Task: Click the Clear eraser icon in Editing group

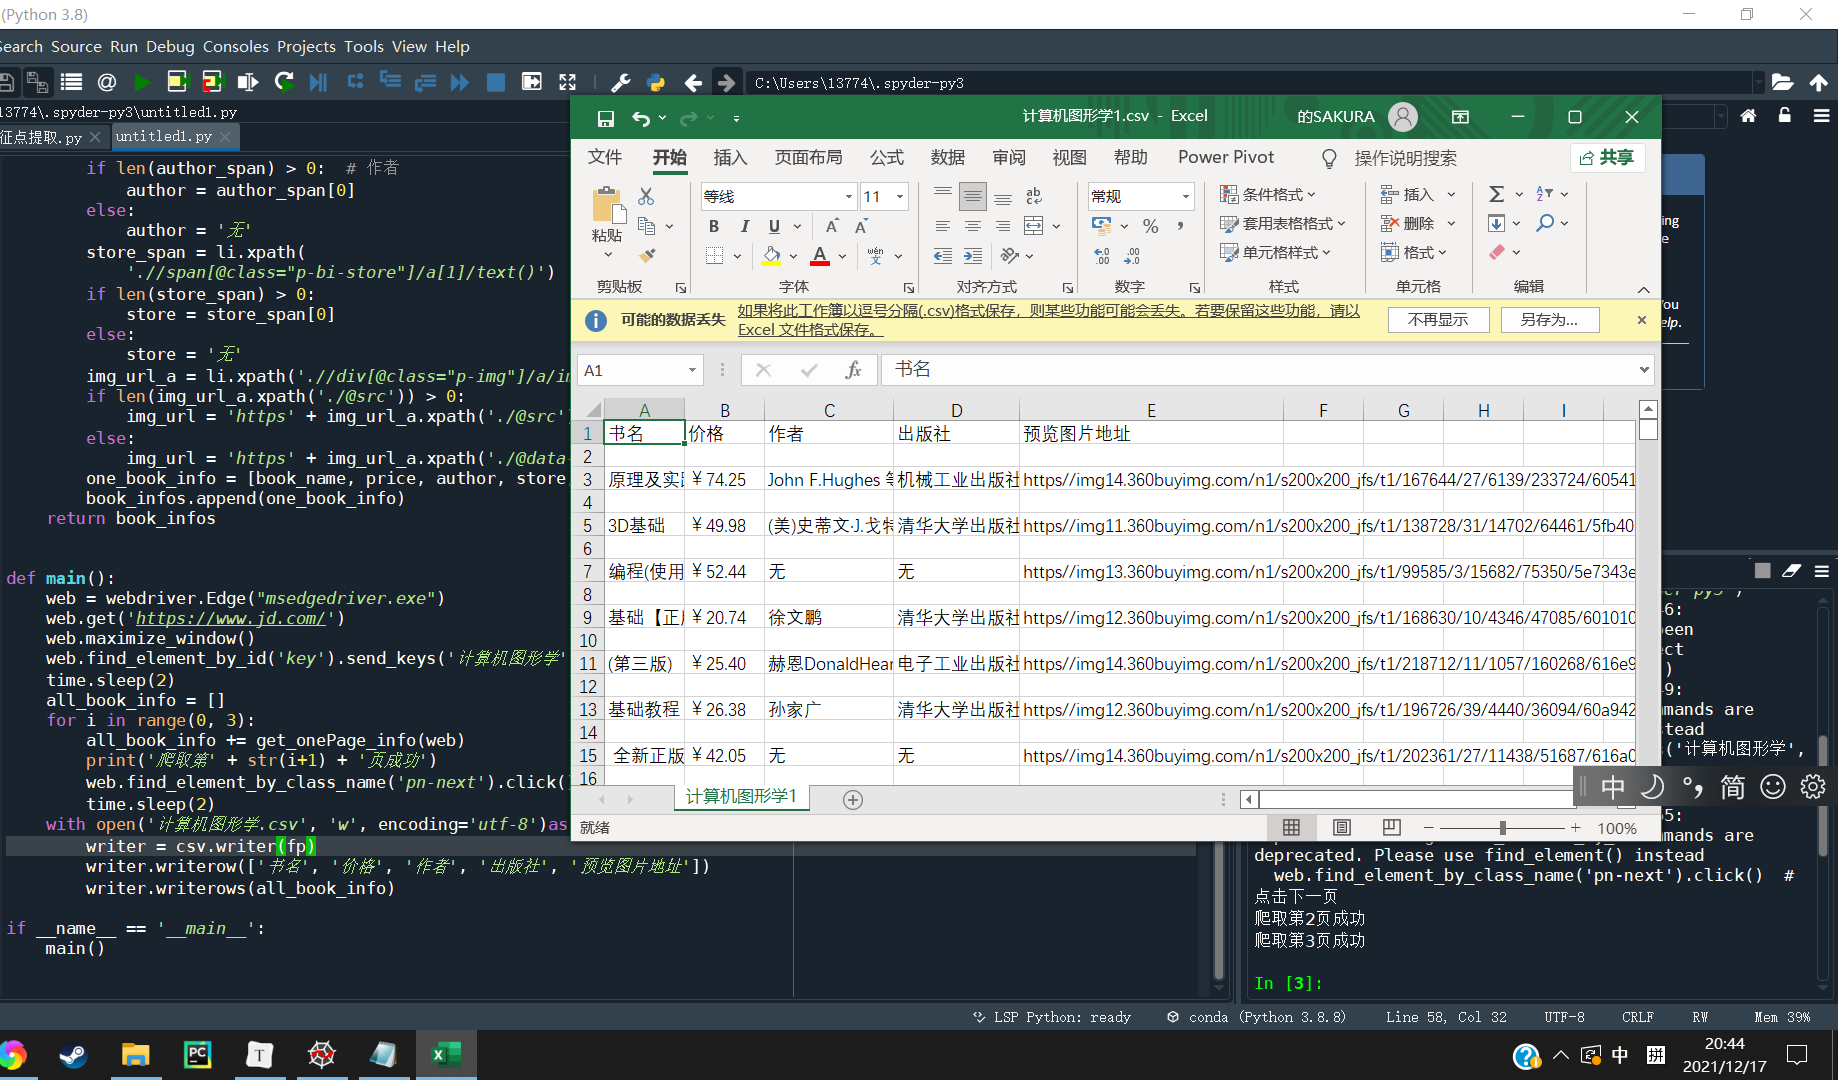Action: point(1497,252)
